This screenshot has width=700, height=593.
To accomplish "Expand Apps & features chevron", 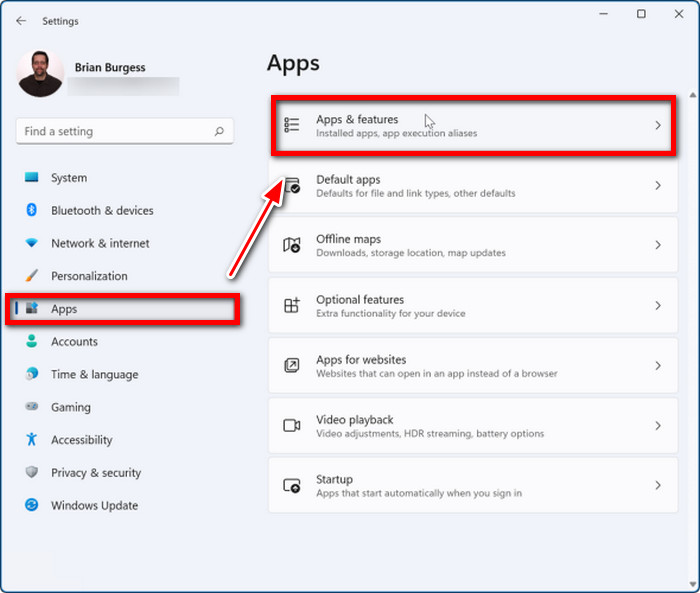I will coord(658,125).
